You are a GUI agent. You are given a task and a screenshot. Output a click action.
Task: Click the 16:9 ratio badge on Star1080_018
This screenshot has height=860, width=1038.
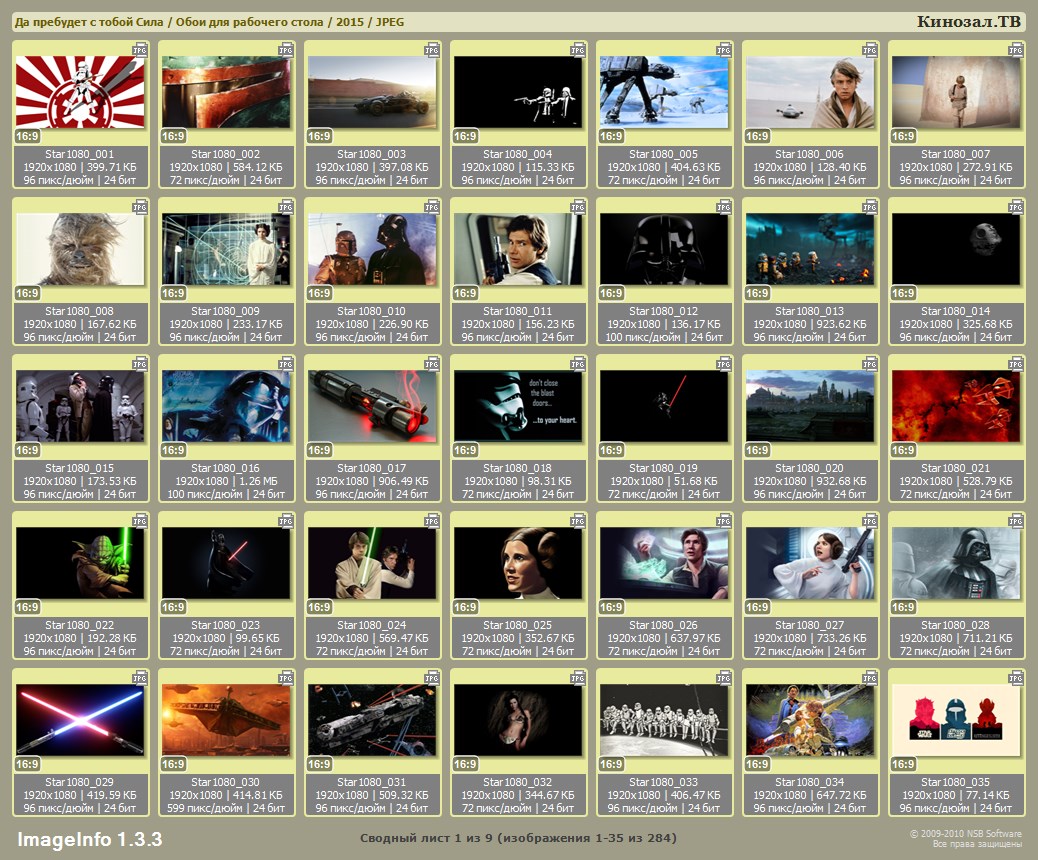click(465, 450)
